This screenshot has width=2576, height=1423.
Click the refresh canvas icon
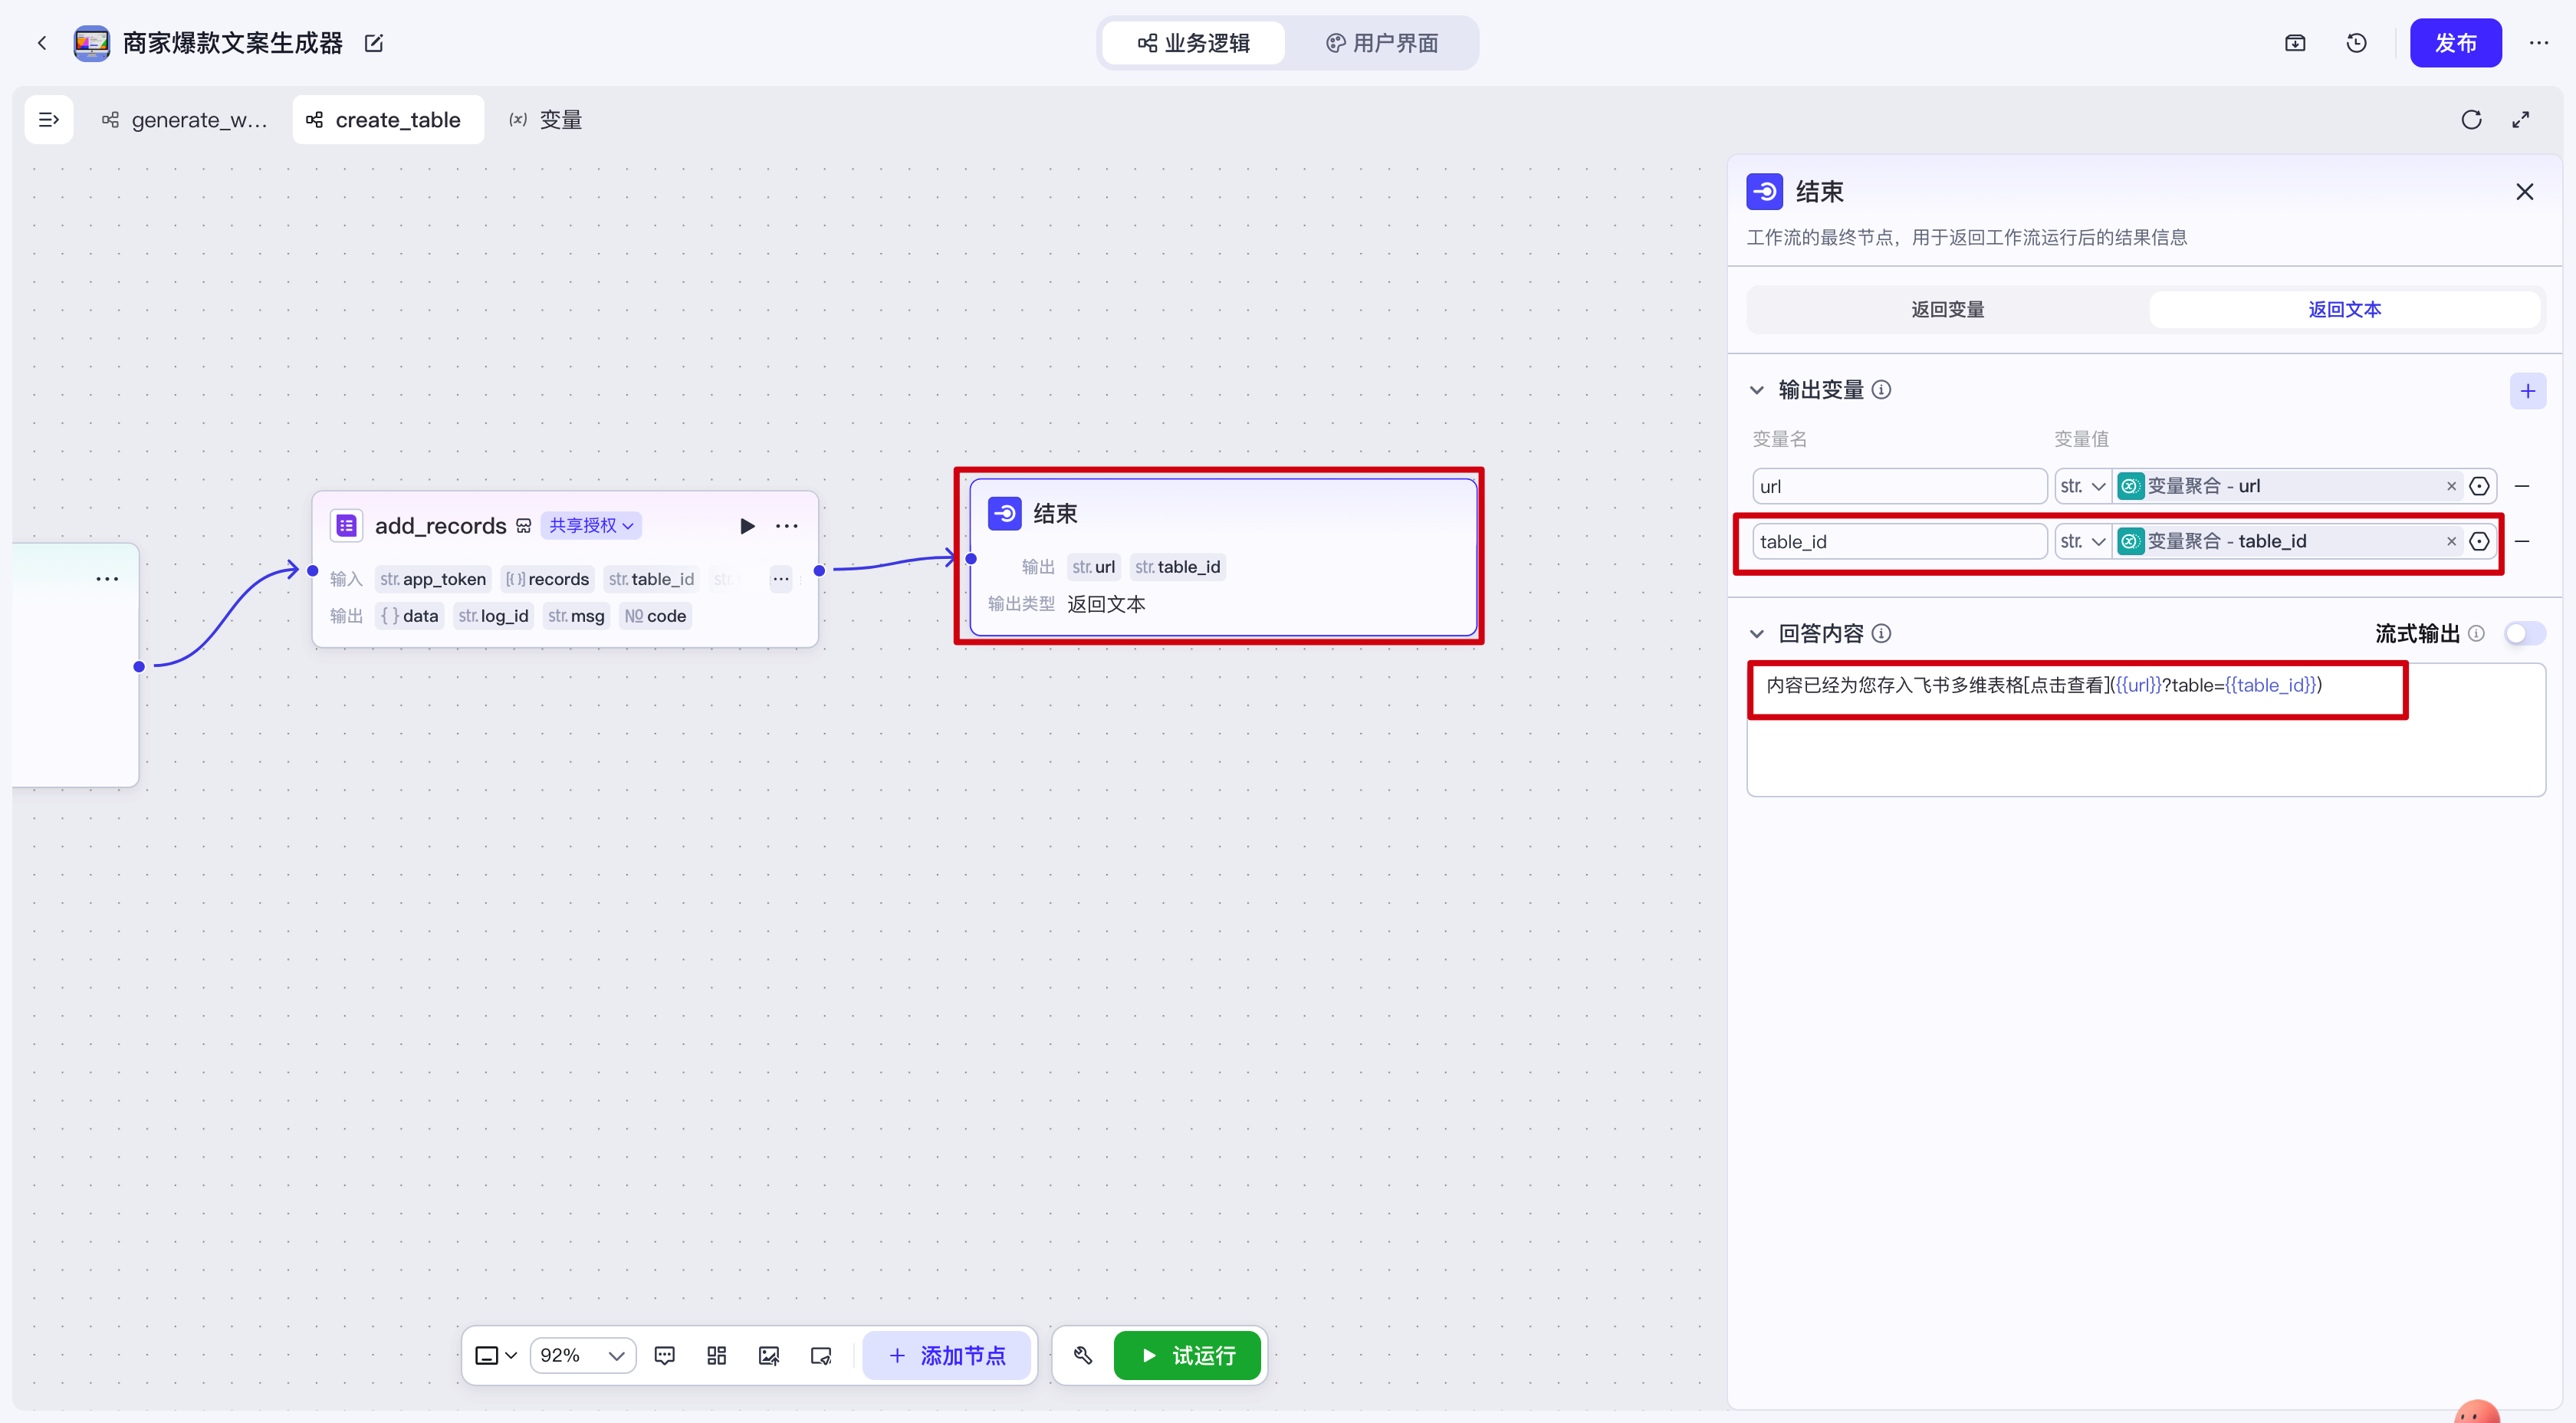tap(2471, 120)
